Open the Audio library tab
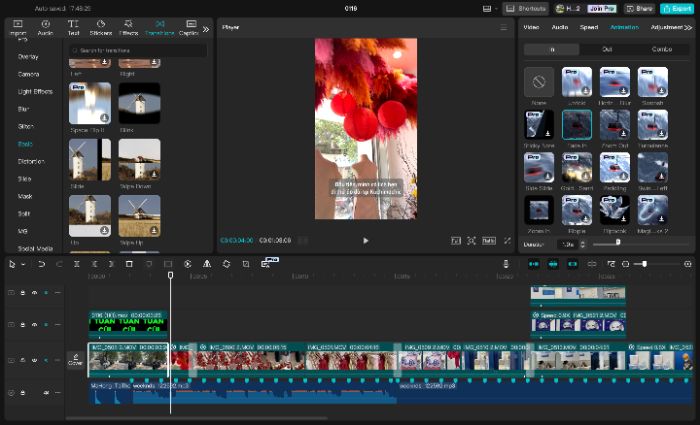This screenshot has height=425, width=700. pyautogui.click(x=46, y=27)
